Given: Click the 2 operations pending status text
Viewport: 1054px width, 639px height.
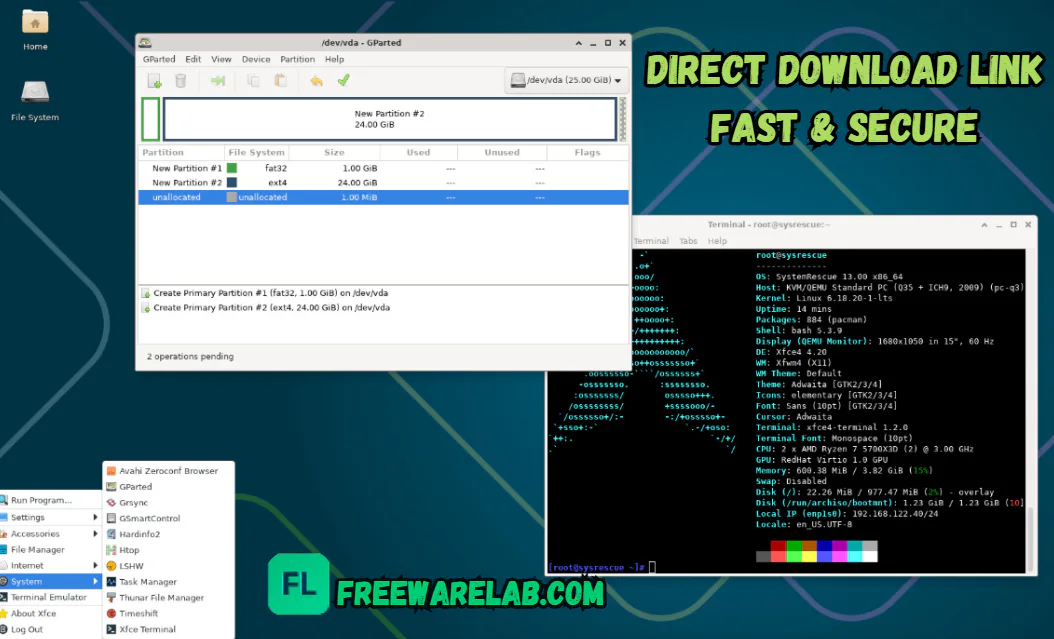Looking at the screenshot, I should (x=190, y=357).
